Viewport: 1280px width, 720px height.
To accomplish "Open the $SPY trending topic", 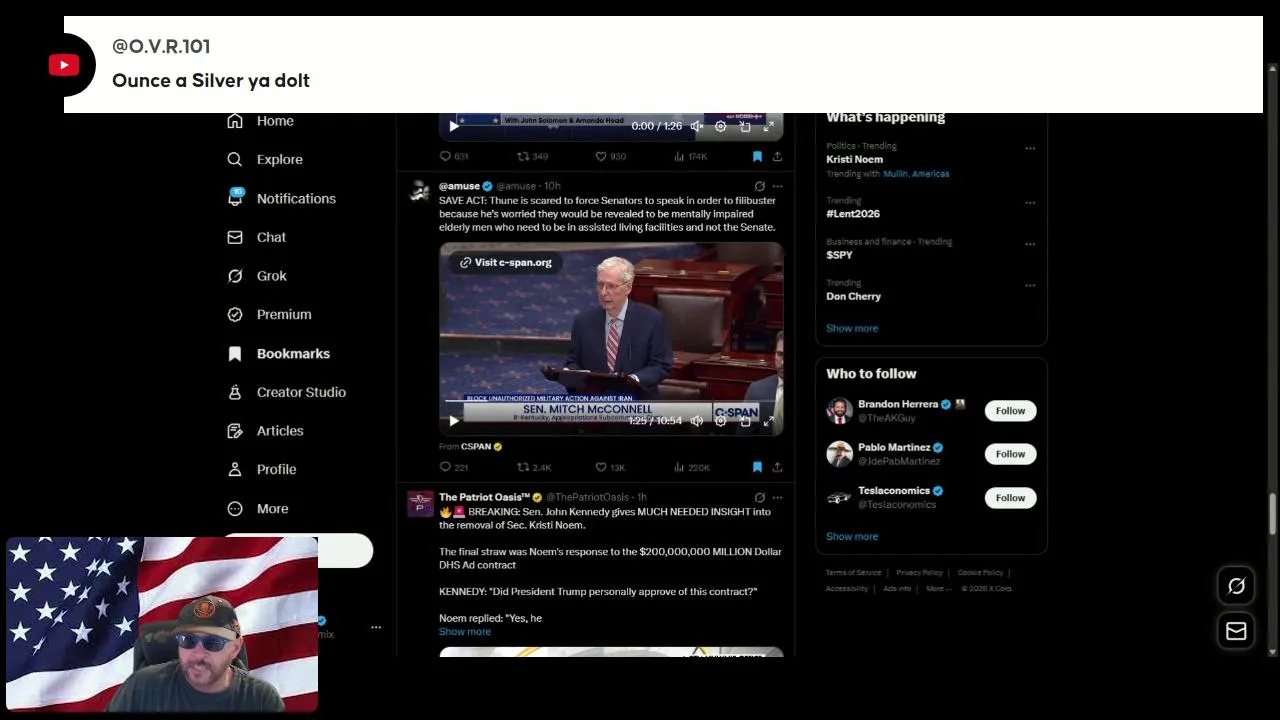I will (x=839, y=255).
